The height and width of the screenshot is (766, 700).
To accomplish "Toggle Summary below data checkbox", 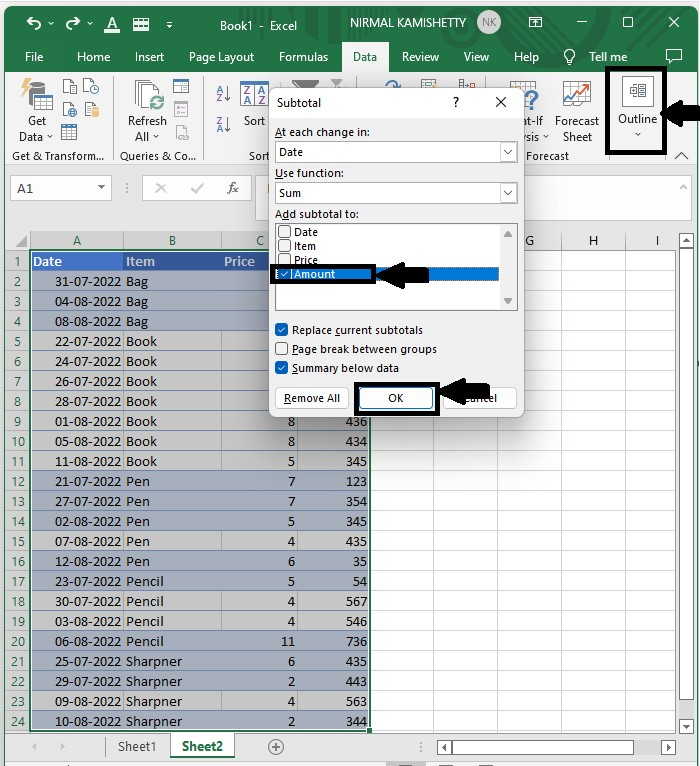I will pyautogui.click(x=281, y=368).
